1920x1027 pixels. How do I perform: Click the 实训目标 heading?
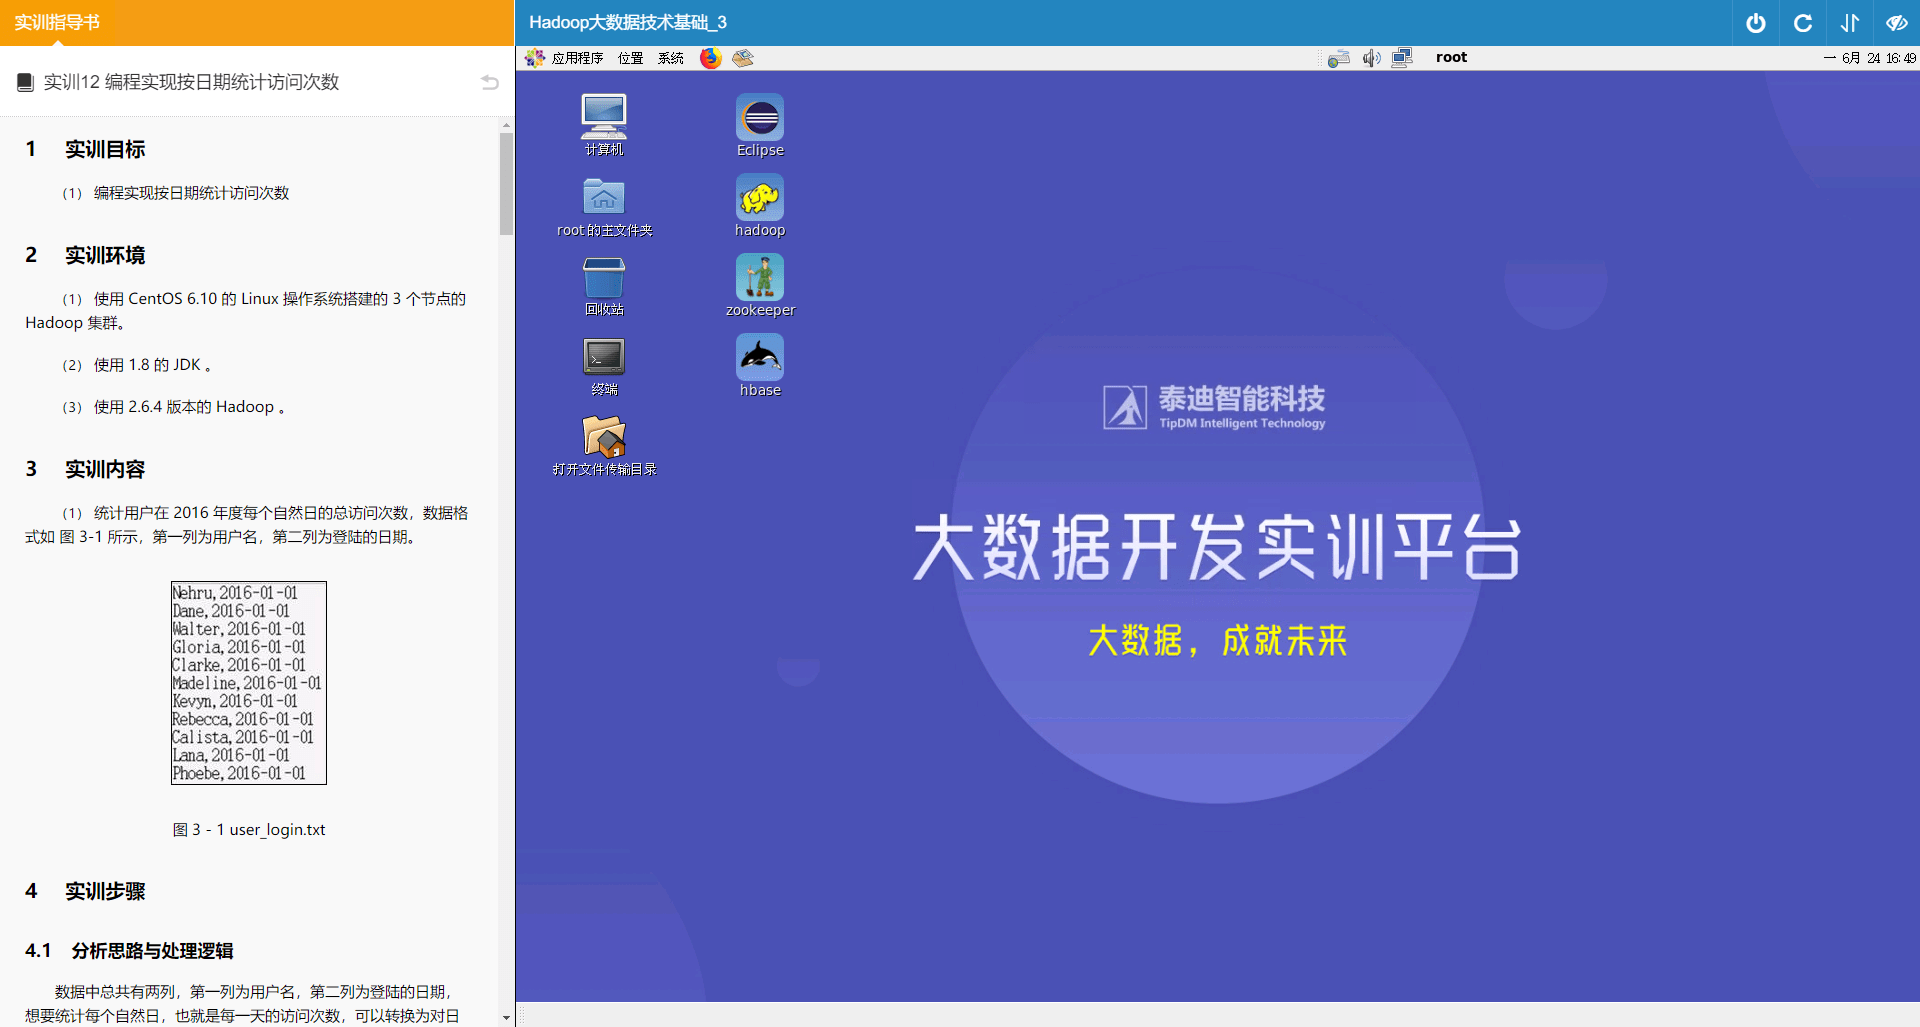[x=105, y=149]
